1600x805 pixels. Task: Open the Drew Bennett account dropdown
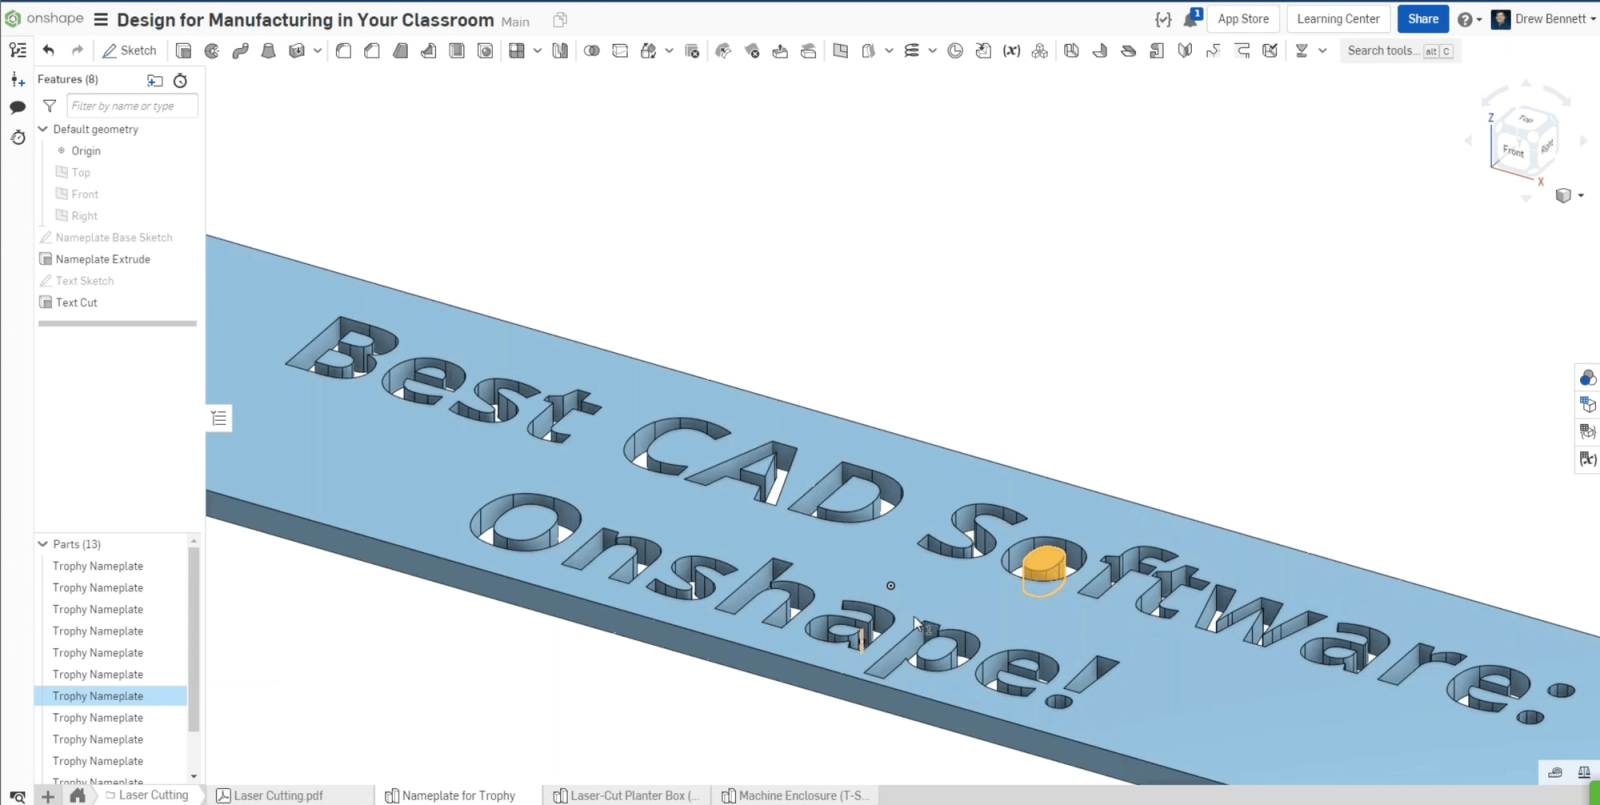point(1544,19)
